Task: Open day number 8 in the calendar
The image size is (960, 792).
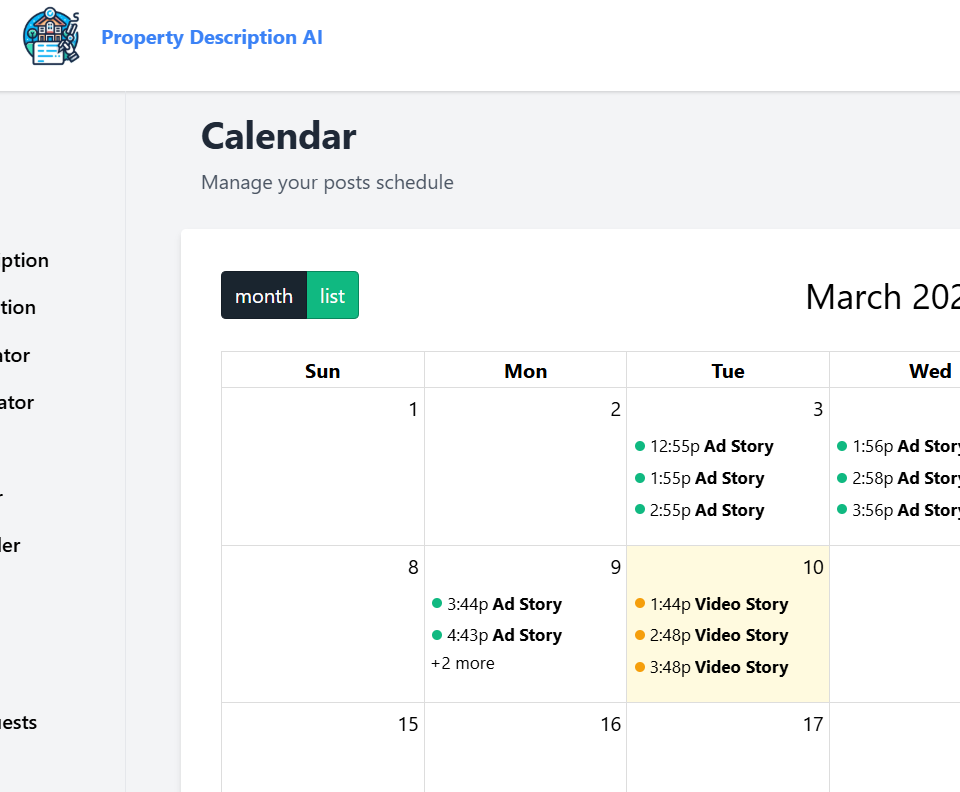Action: (x=412, y=568)
